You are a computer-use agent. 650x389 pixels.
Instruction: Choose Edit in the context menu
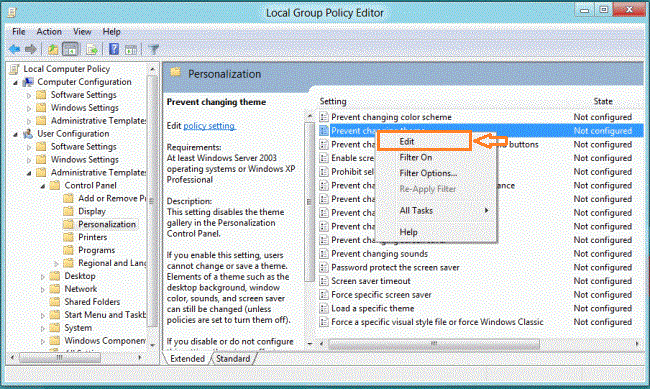coord(424,141)
